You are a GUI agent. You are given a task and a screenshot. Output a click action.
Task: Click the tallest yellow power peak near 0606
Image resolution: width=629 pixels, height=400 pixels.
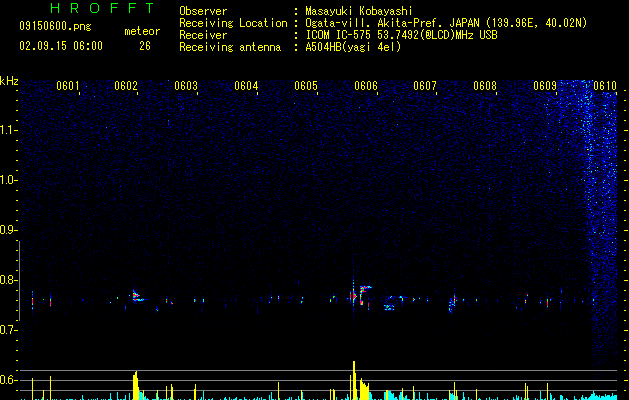(354, 380)
